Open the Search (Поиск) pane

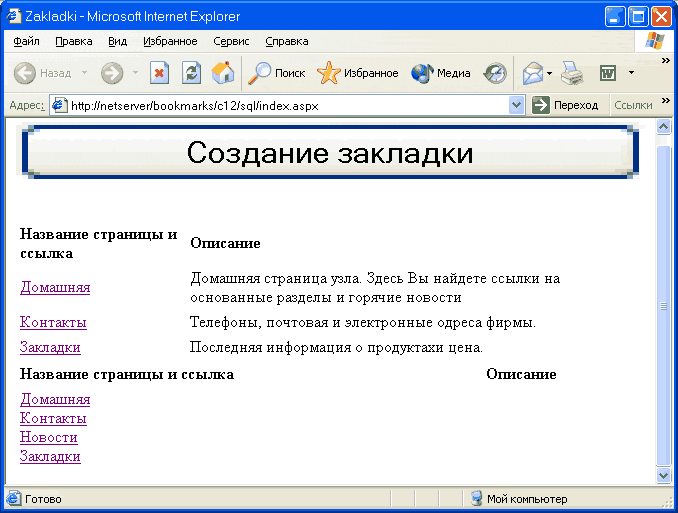pyautogui.click(x=277, y=73)
